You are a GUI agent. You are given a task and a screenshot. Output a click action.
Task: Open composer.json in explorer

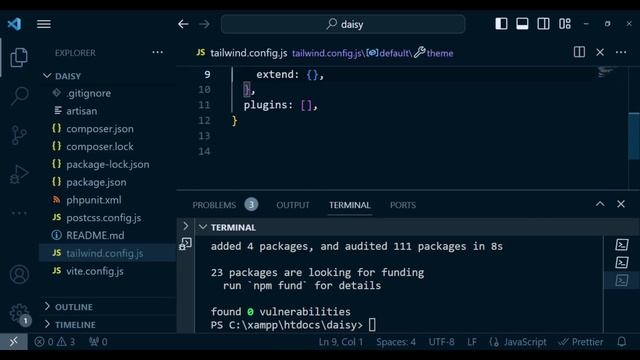tap(108, 129)
